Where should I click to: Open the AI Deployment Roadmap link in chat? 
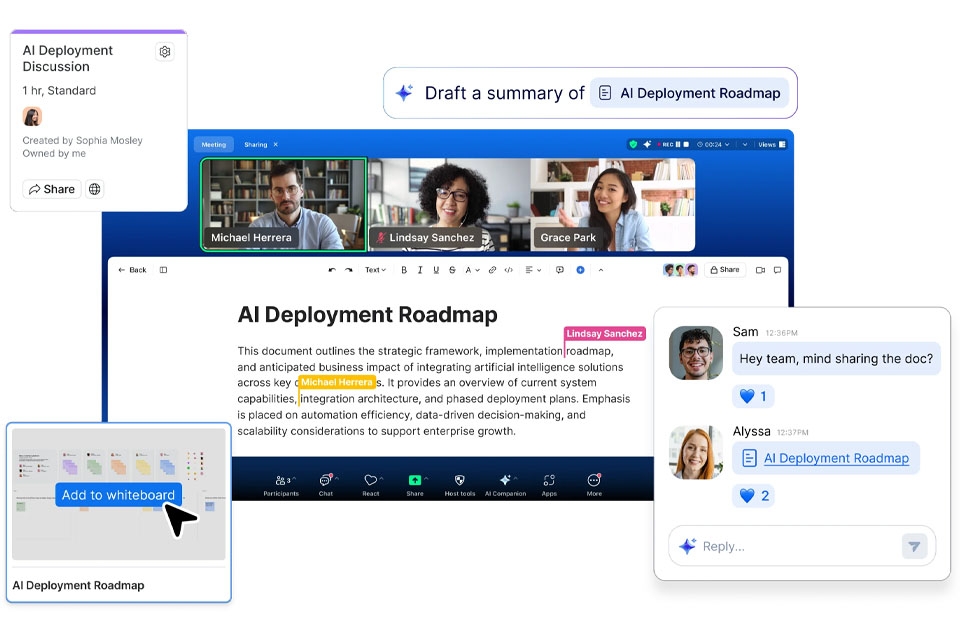(x=836, y=458)
